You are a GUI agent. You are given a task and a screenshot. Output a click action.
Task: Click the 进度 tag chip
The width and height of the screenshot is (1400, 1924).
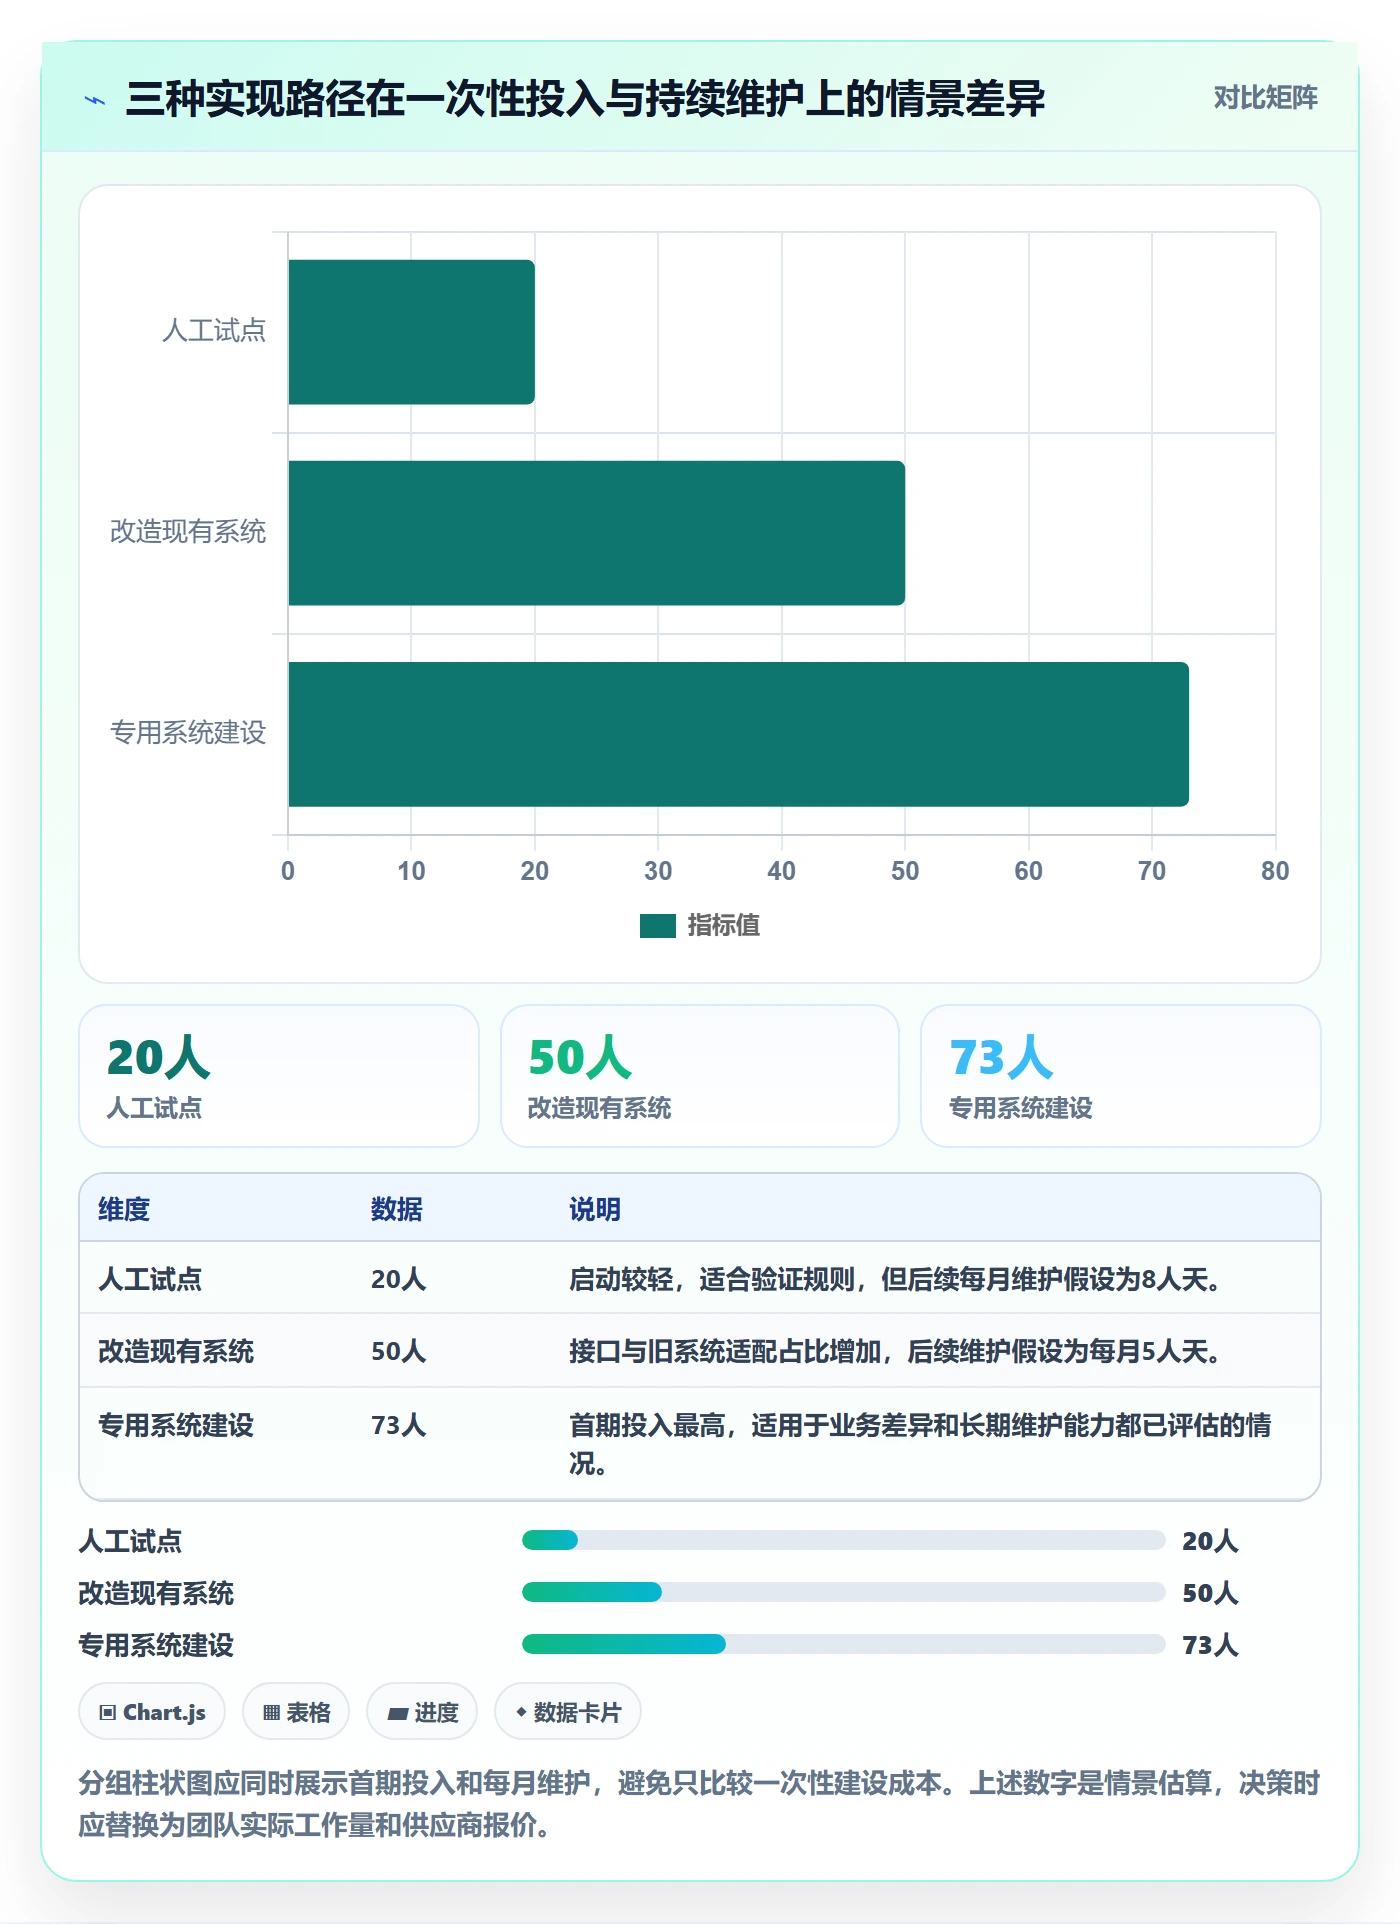click(422, 1712)
